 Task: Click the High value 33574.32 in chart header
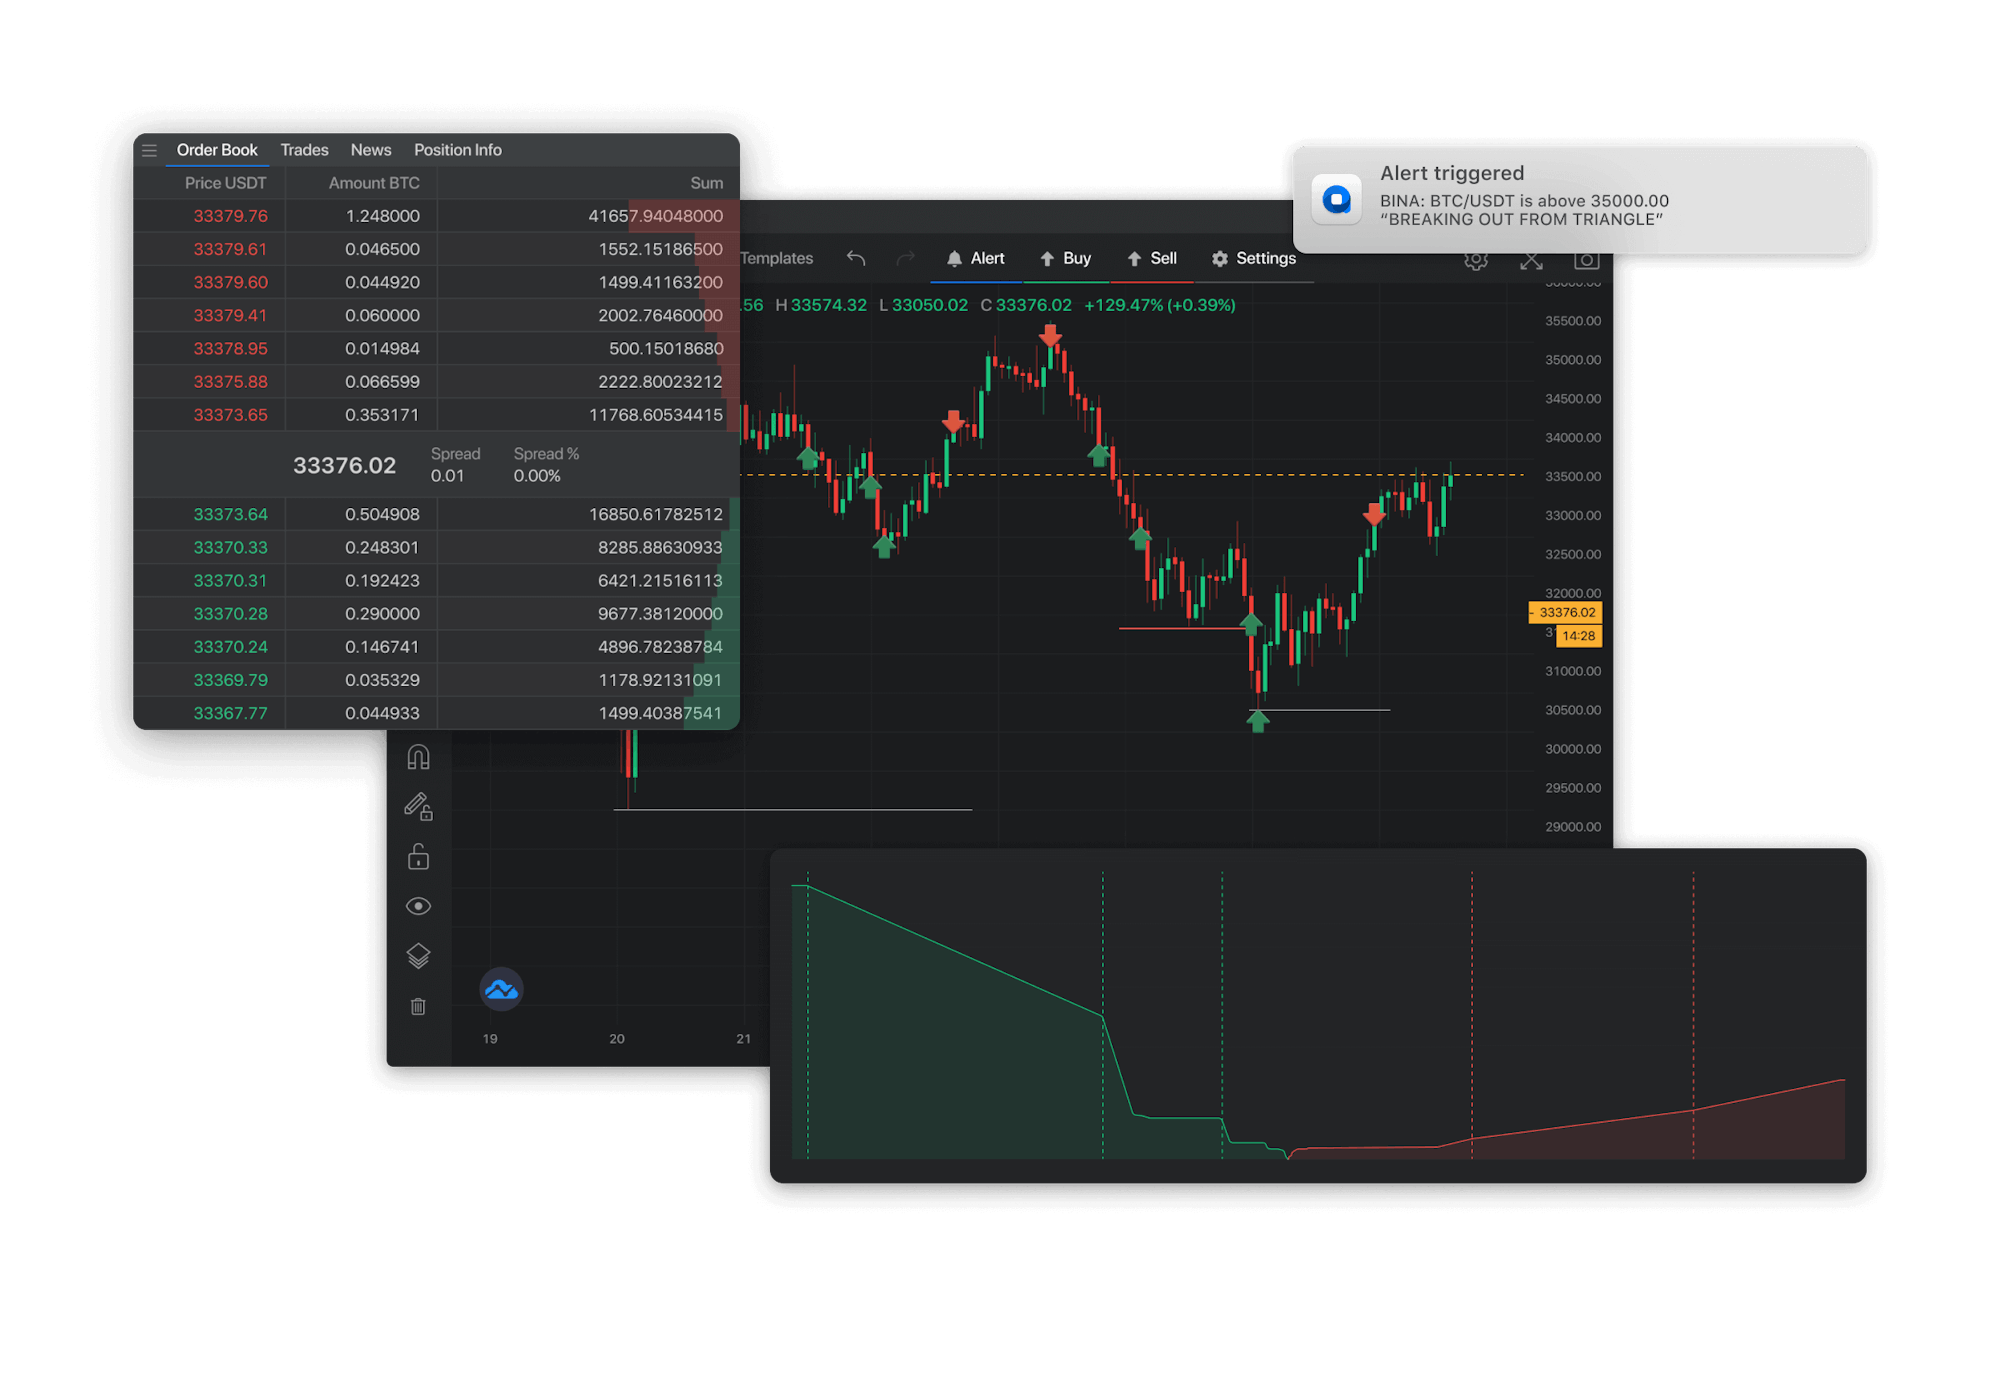tap(829, 305)
